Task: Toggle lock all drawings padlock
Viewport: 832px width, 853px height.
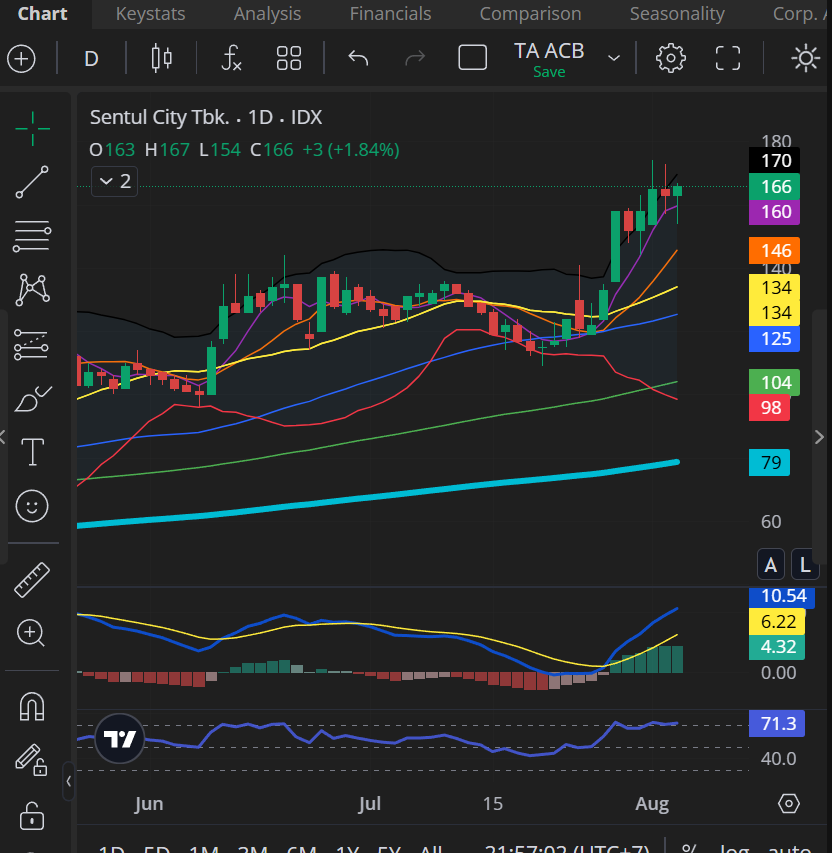Action: 32,815
